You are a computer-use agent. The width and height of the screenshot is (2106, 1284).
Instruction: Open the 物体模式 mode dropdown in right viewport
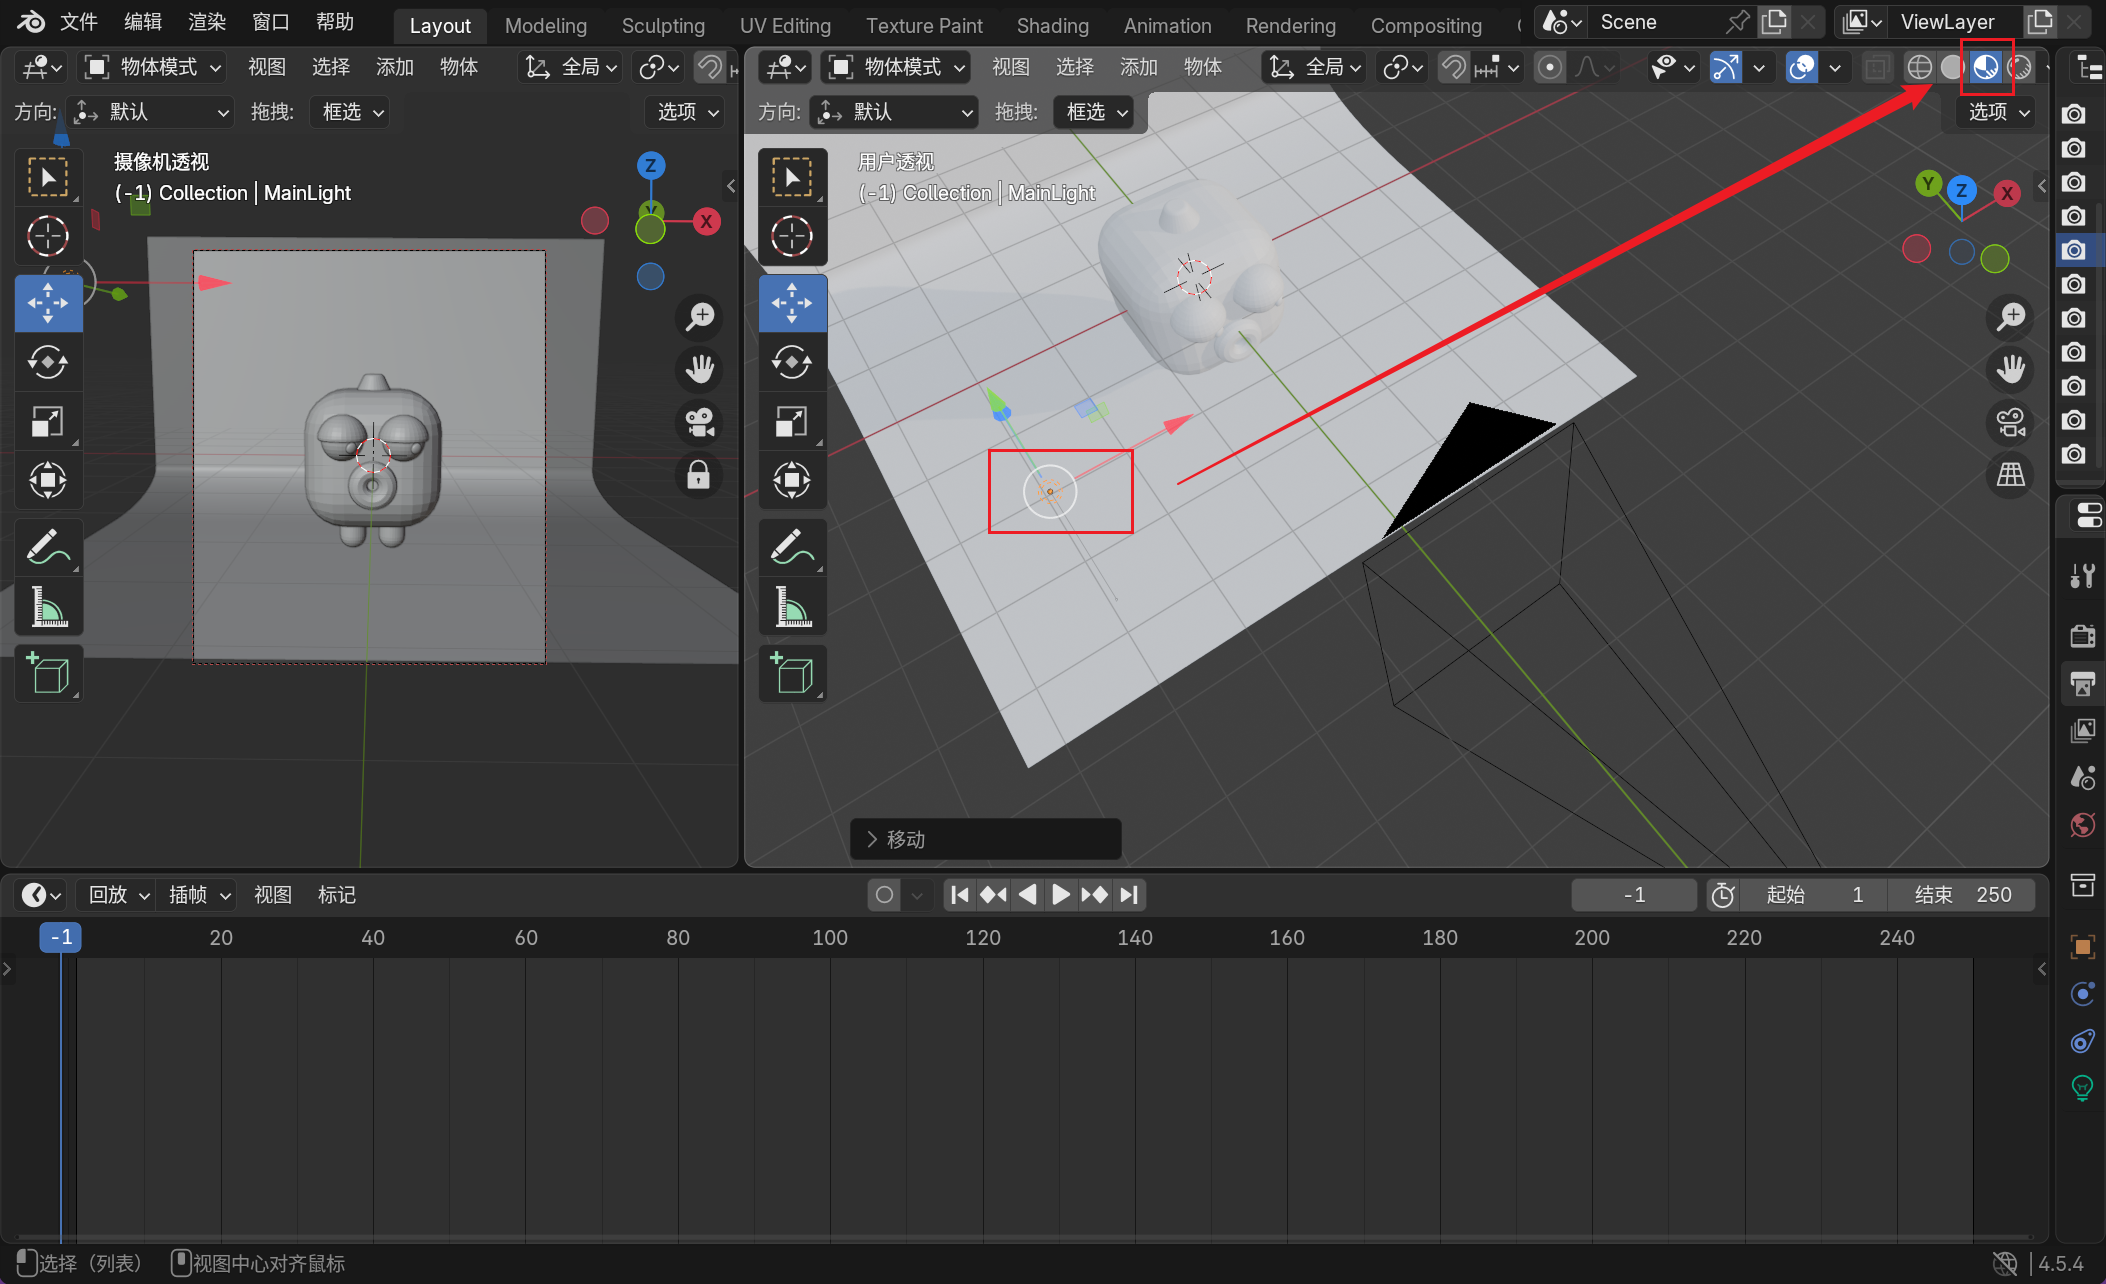(x=897, y=68)
